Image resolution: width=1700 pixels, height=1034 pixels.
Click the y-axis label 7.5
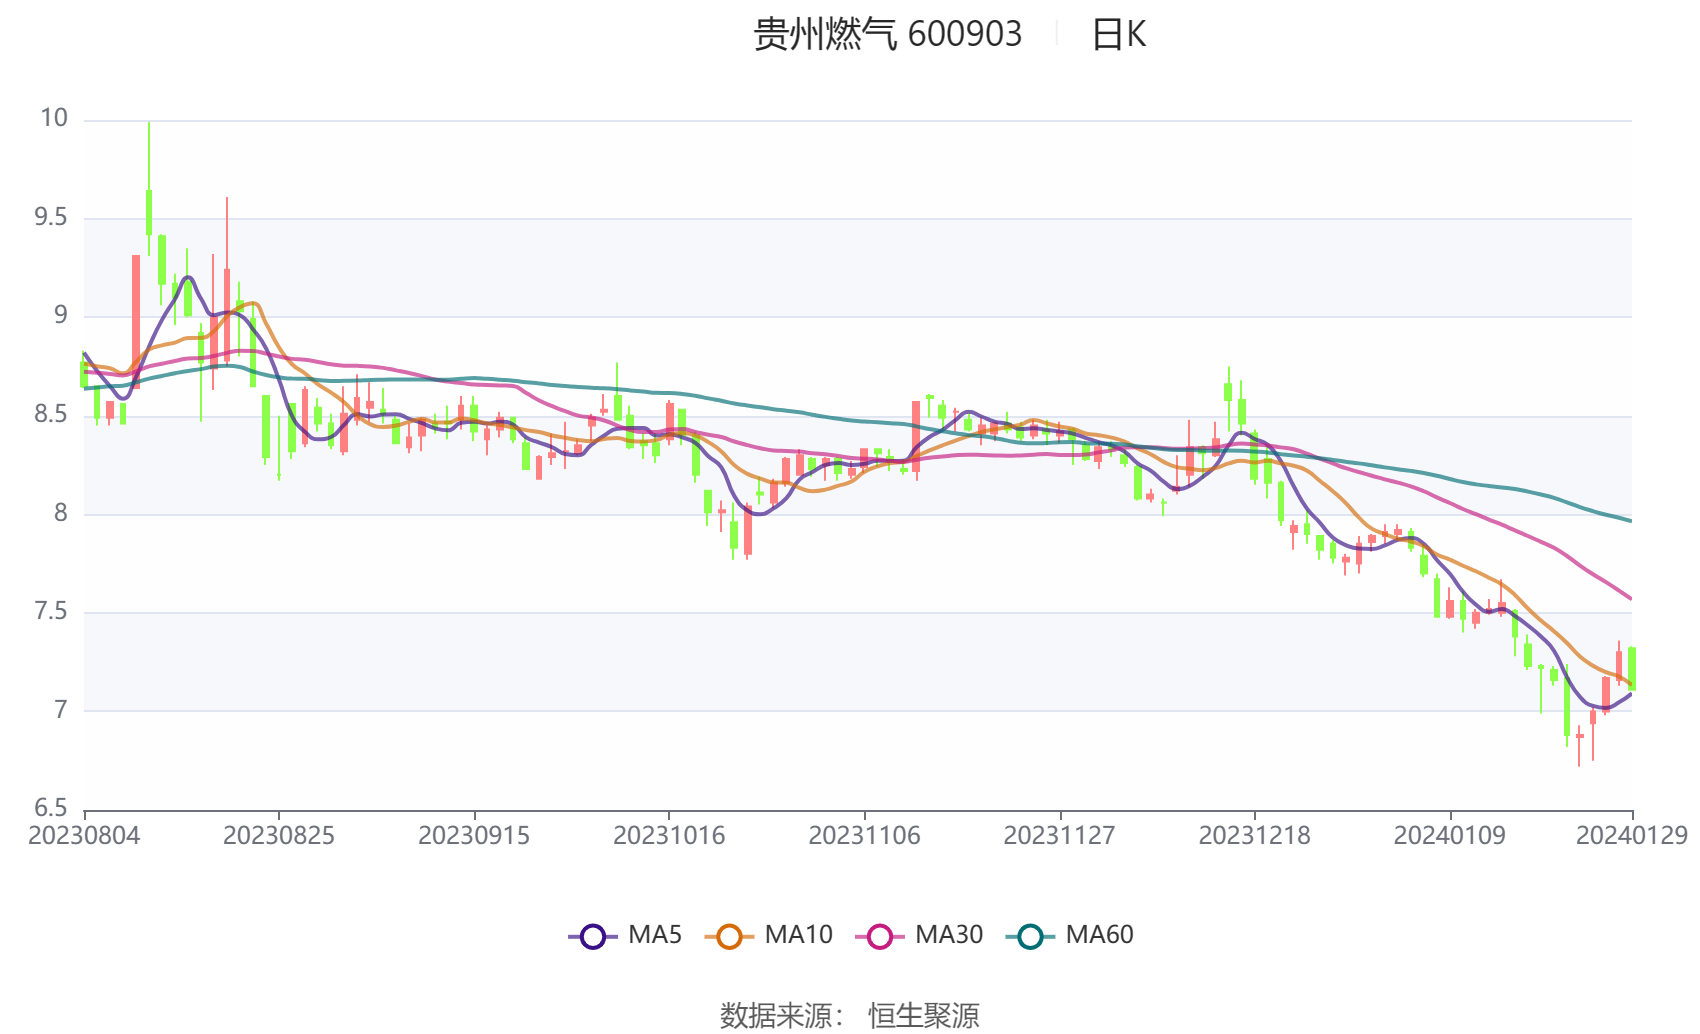(51, 611)
